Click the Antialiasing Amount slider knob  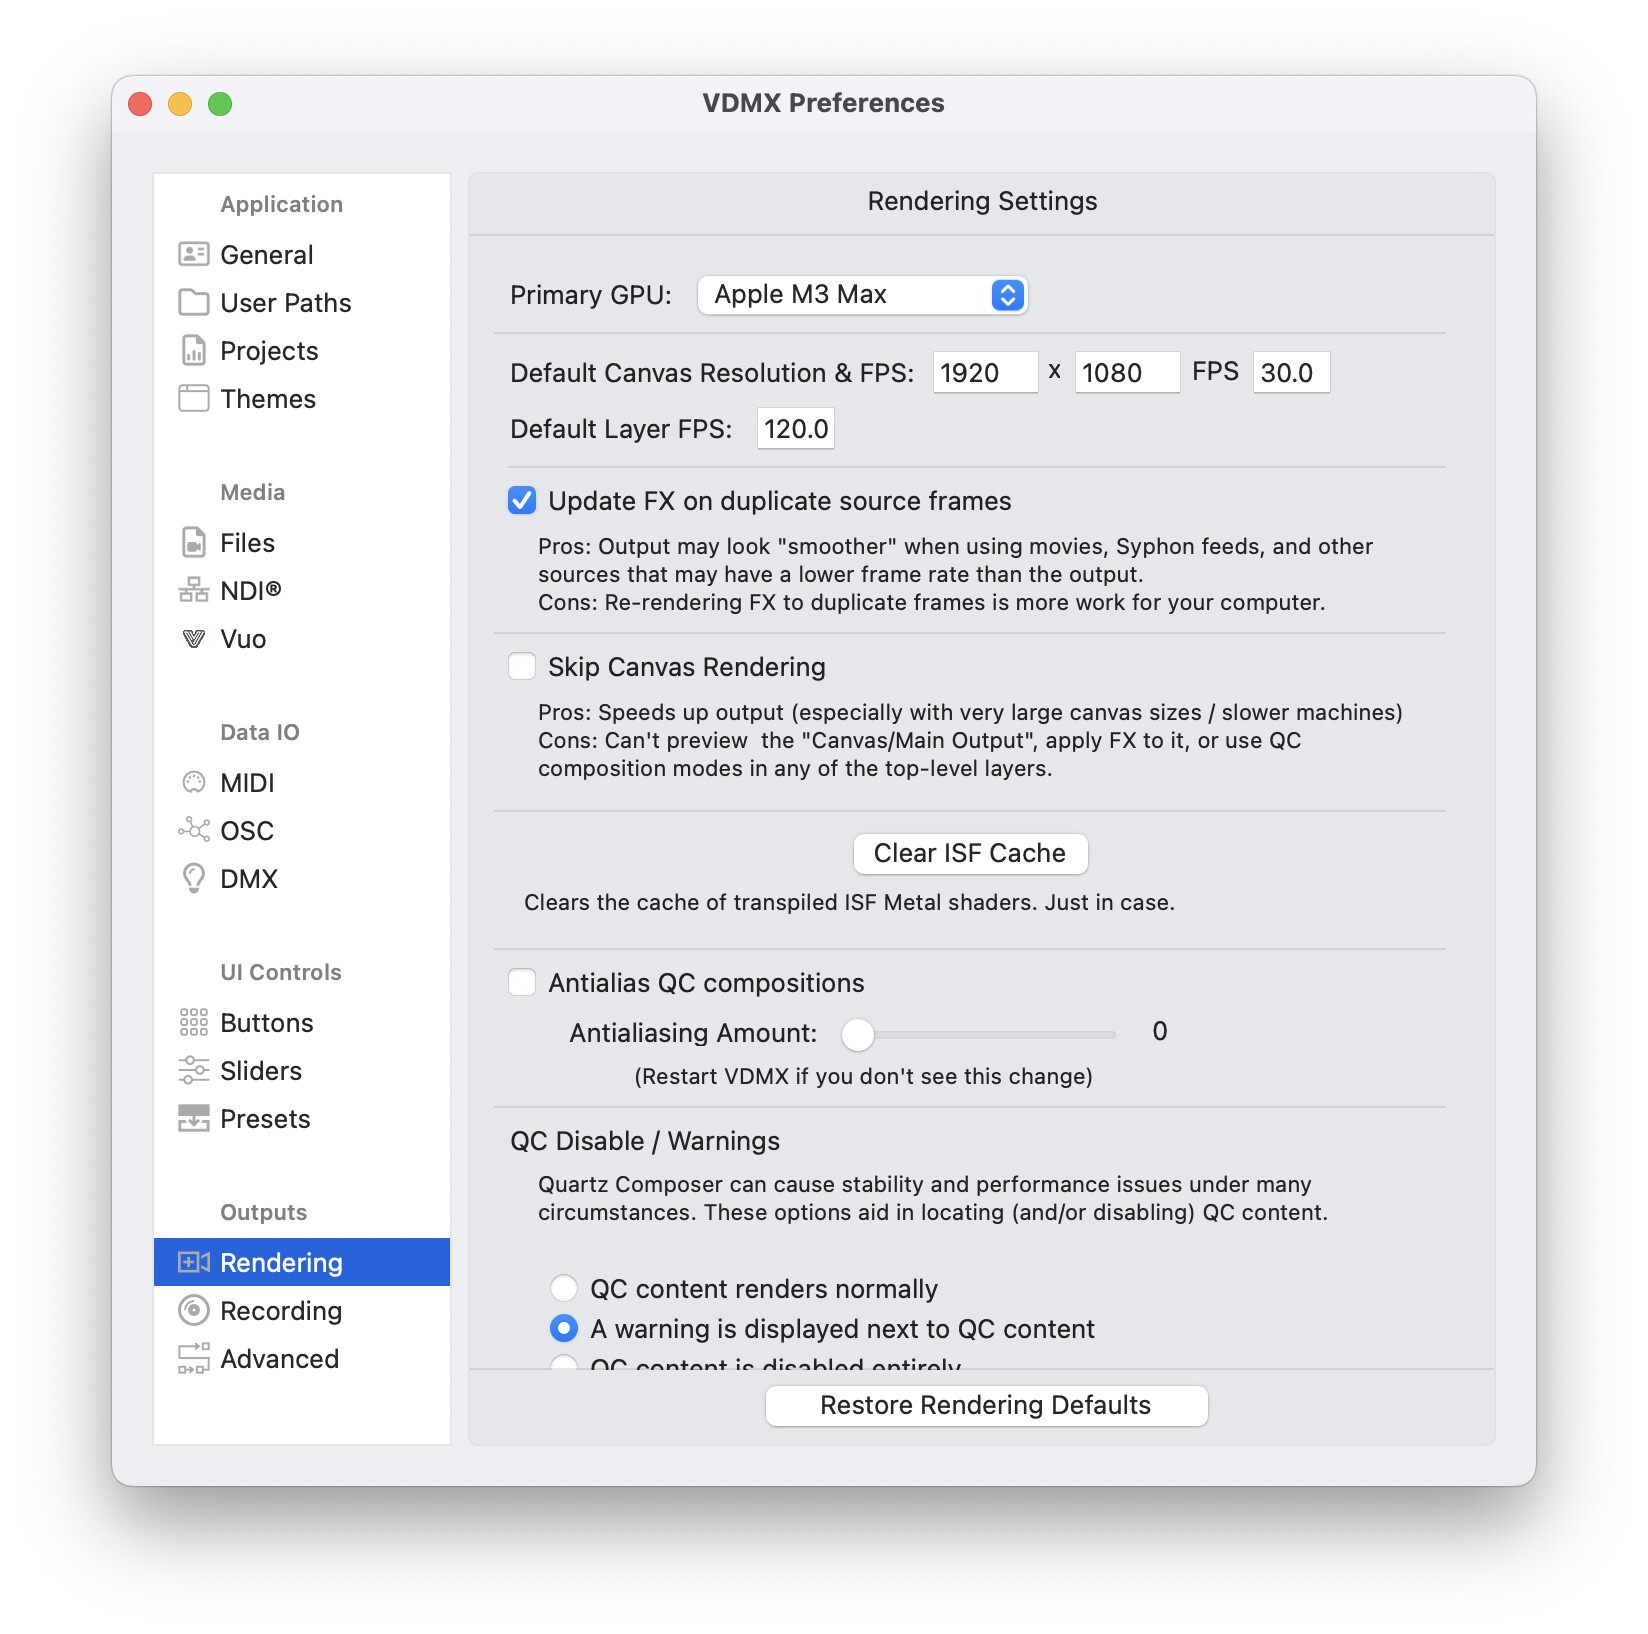point(857,1034)
